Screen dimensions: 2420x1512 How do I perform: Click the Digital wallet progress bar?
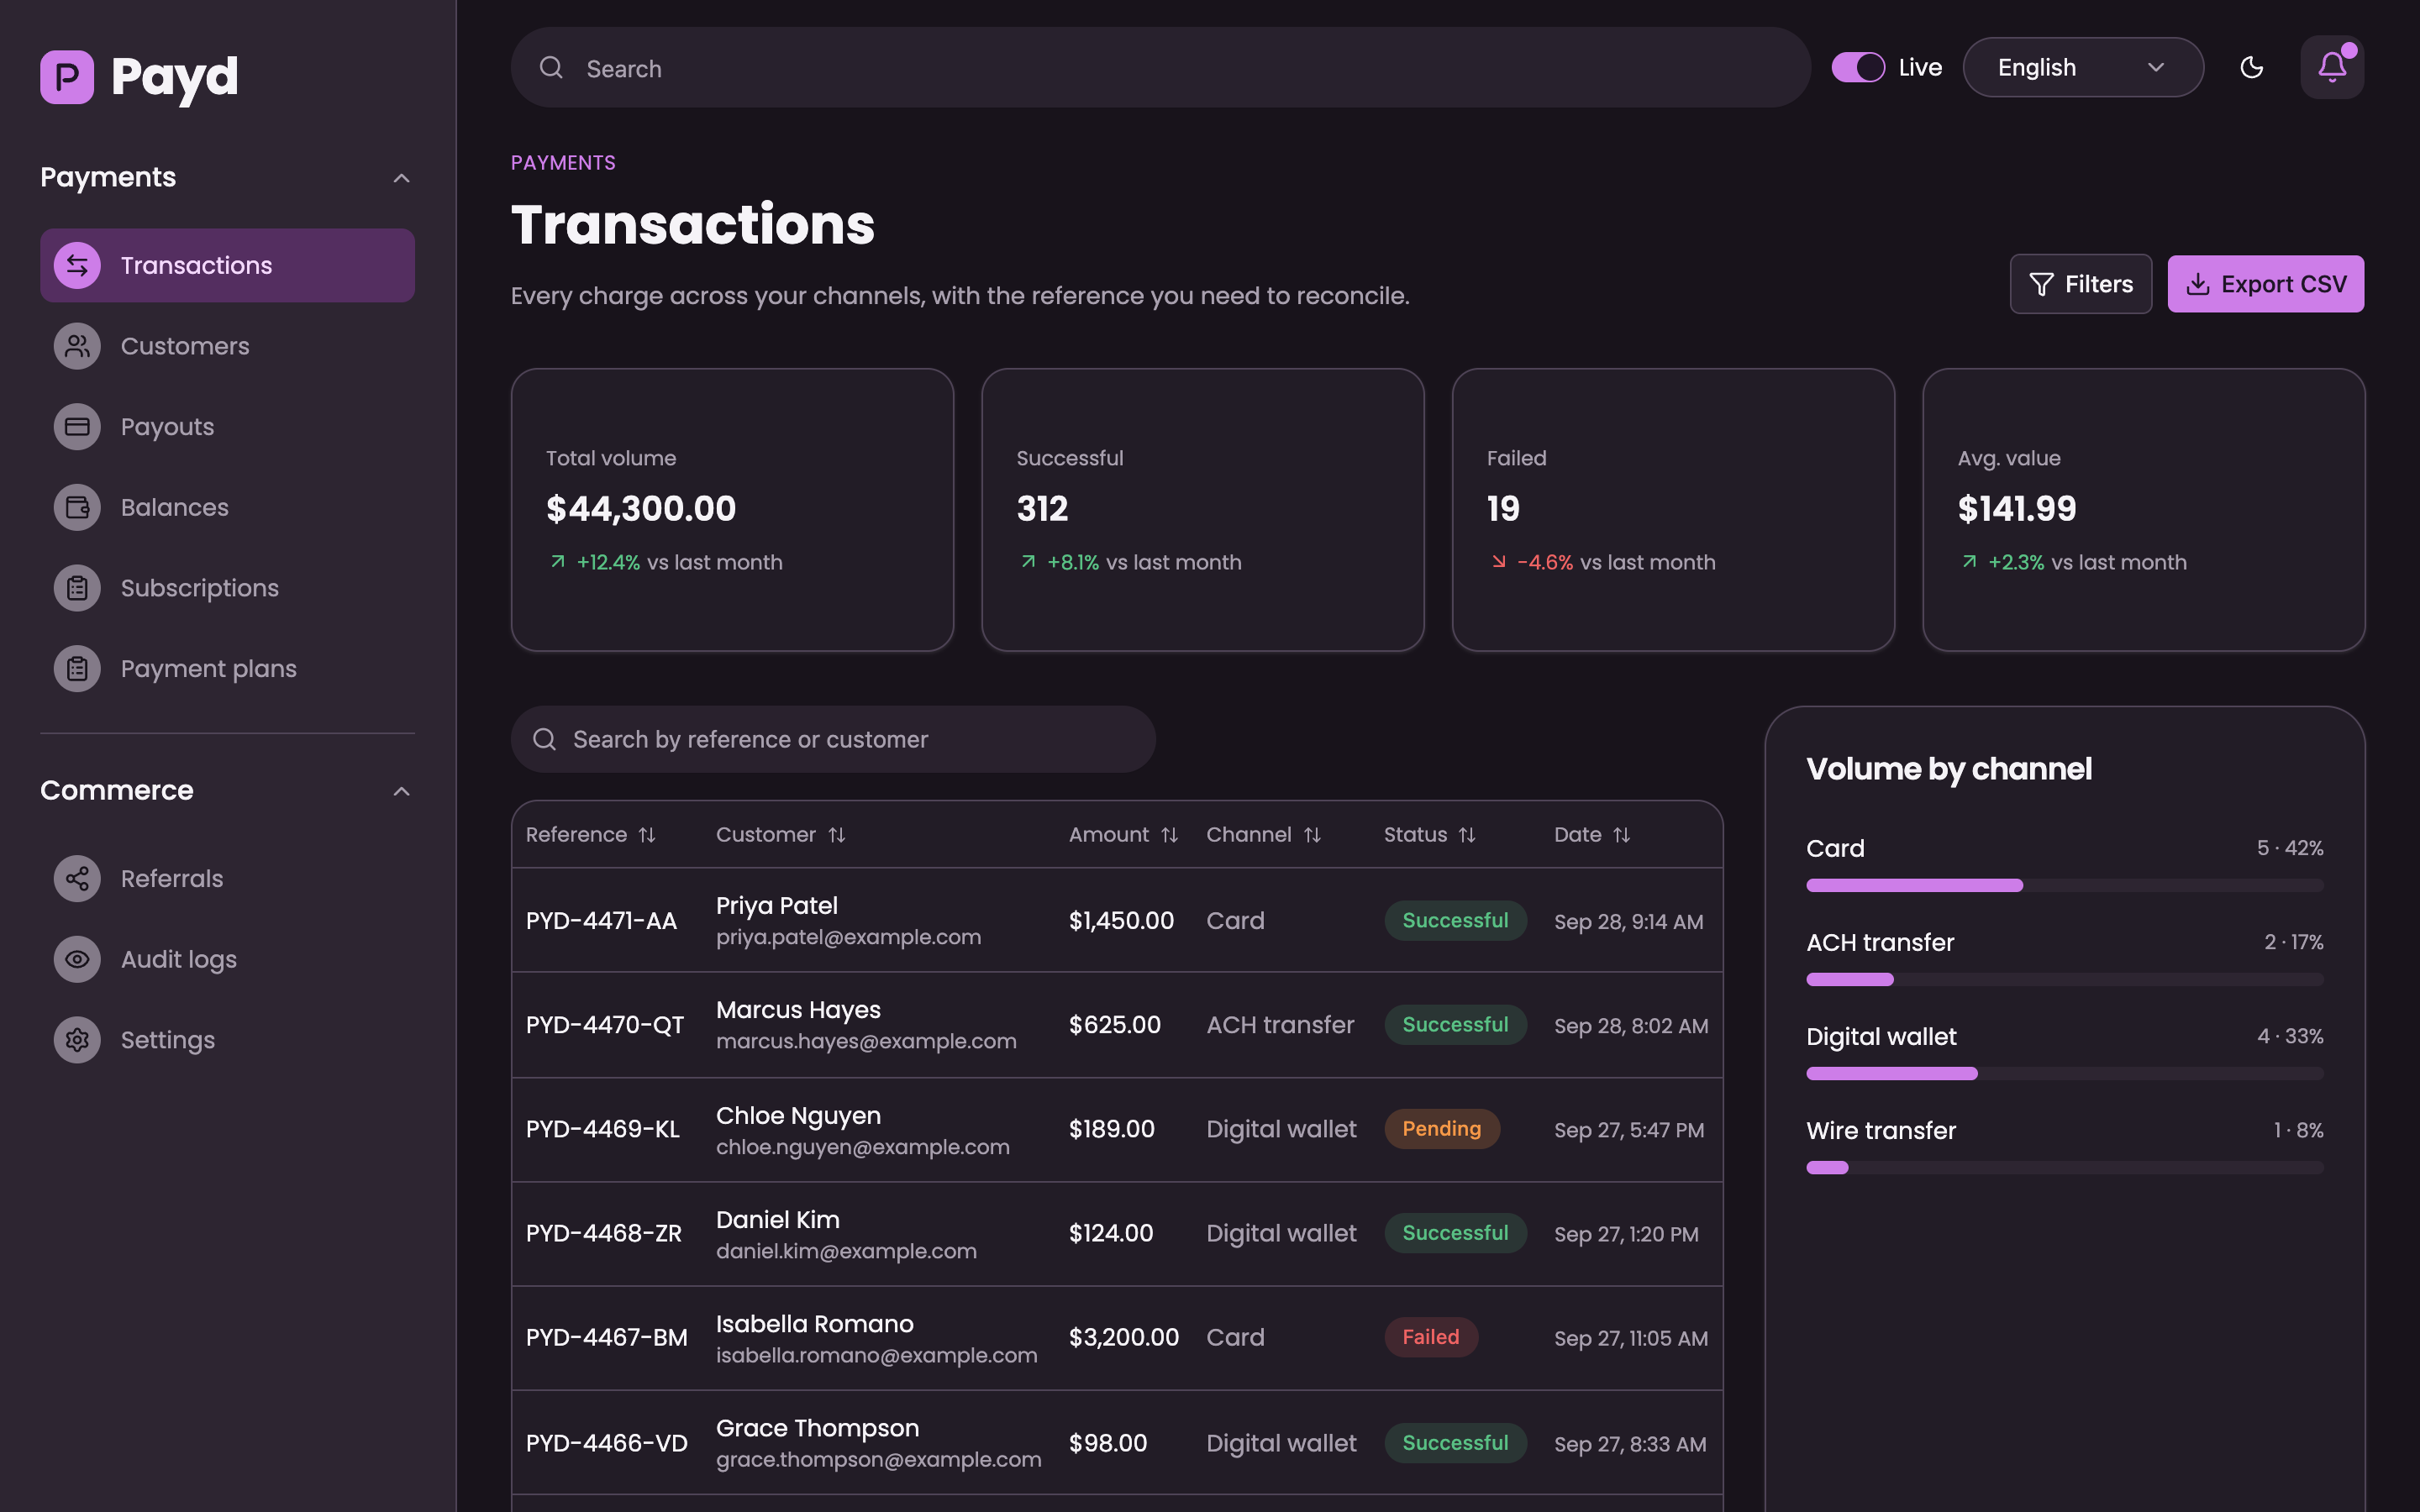tap(2064, 1073)
